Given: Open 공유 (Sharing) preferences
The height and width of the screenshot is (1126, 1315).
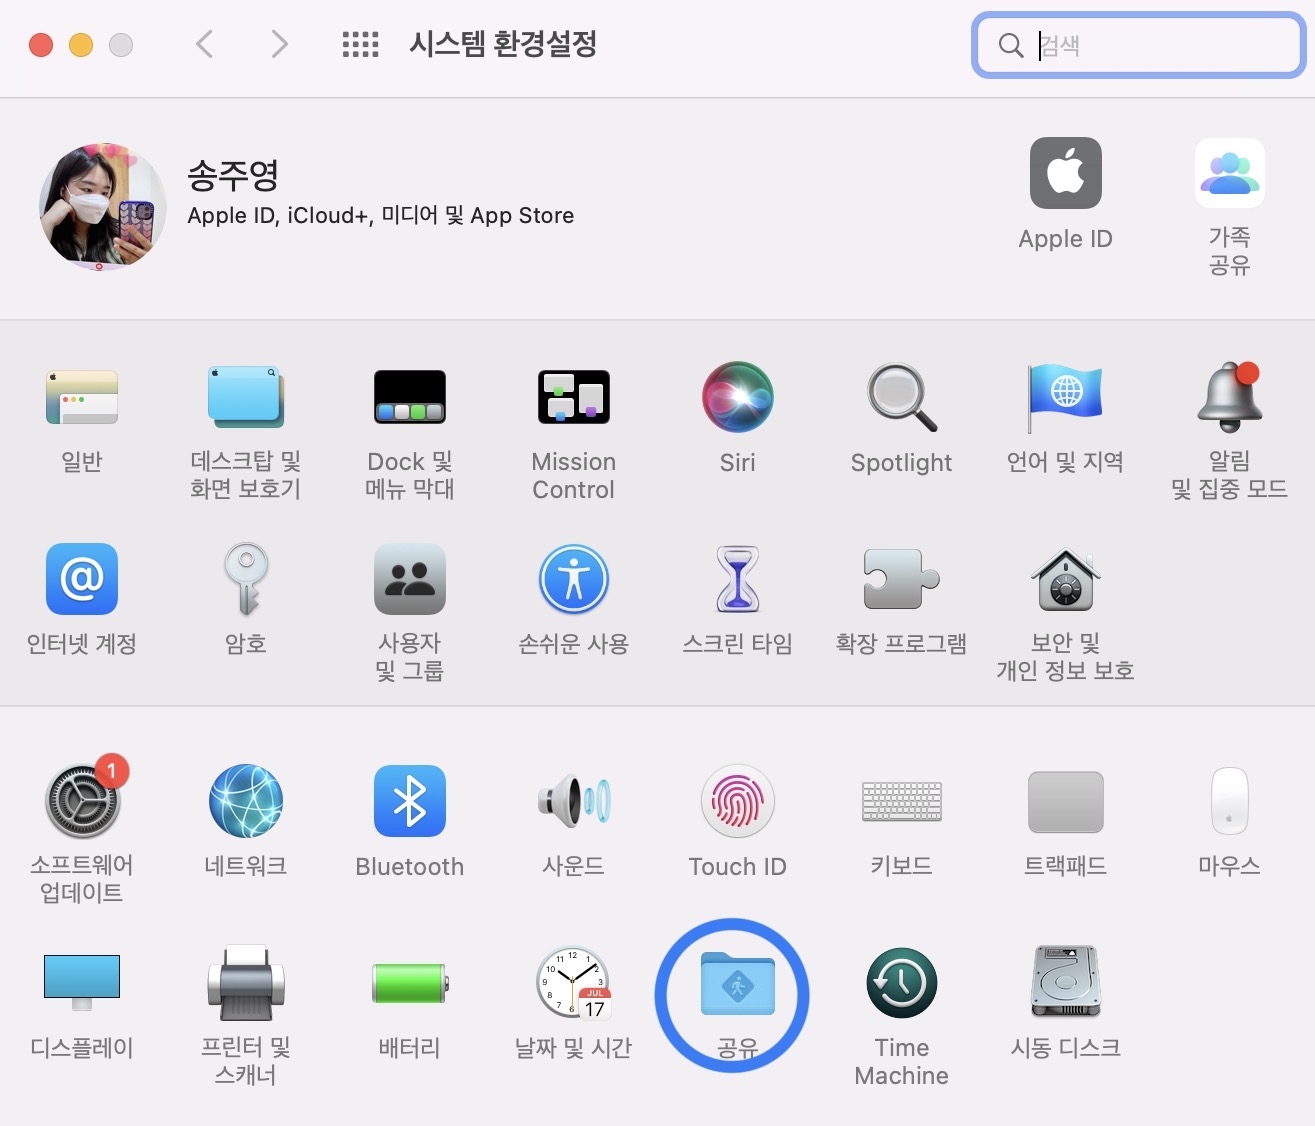Looking at the screenshot, I should click(738, 984).
